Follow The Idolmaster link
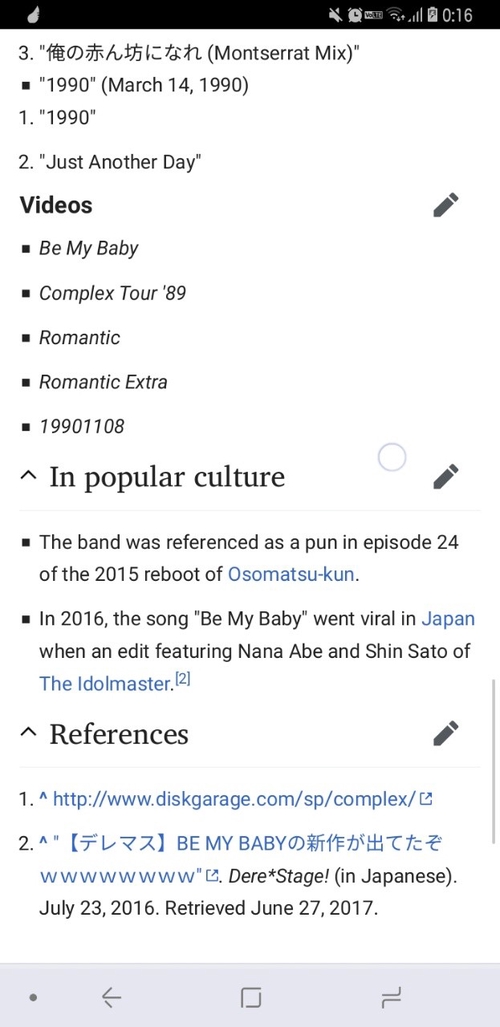500x1027 pixels. (x=104, y=683)
